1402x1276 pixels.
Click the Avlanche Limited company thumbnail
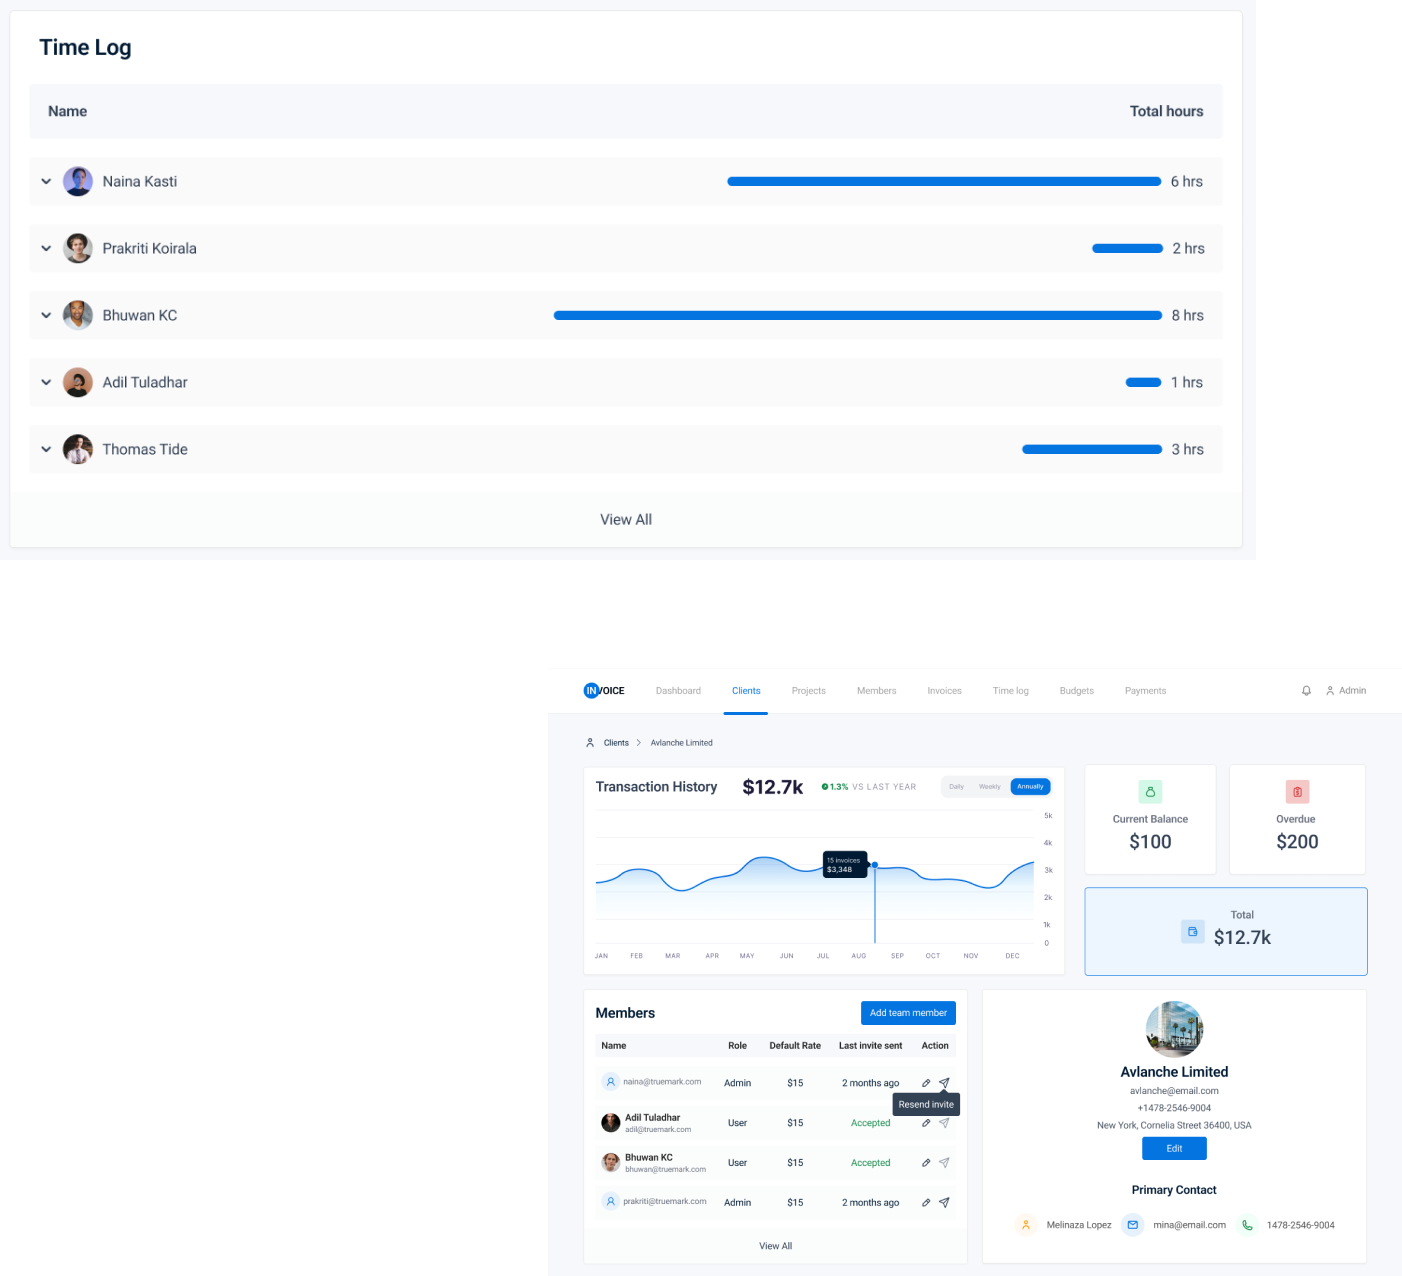1174,1029
